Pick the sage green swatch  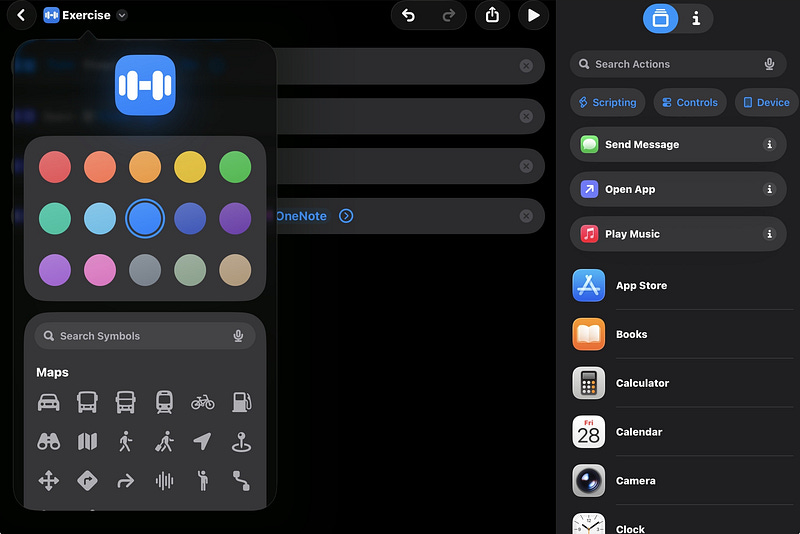tap(190, 270)
